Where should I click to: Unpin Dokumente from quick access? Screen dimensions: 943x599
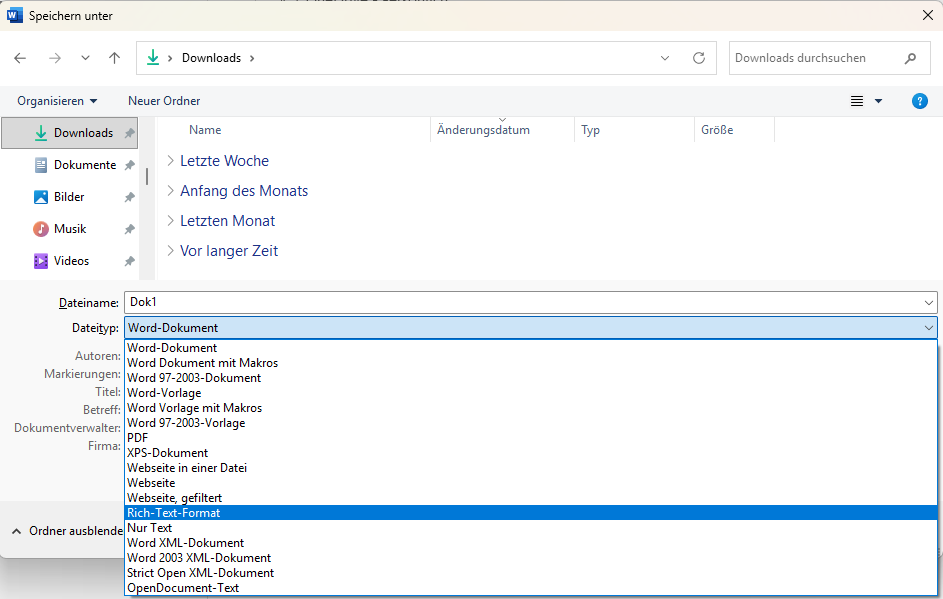129,166
